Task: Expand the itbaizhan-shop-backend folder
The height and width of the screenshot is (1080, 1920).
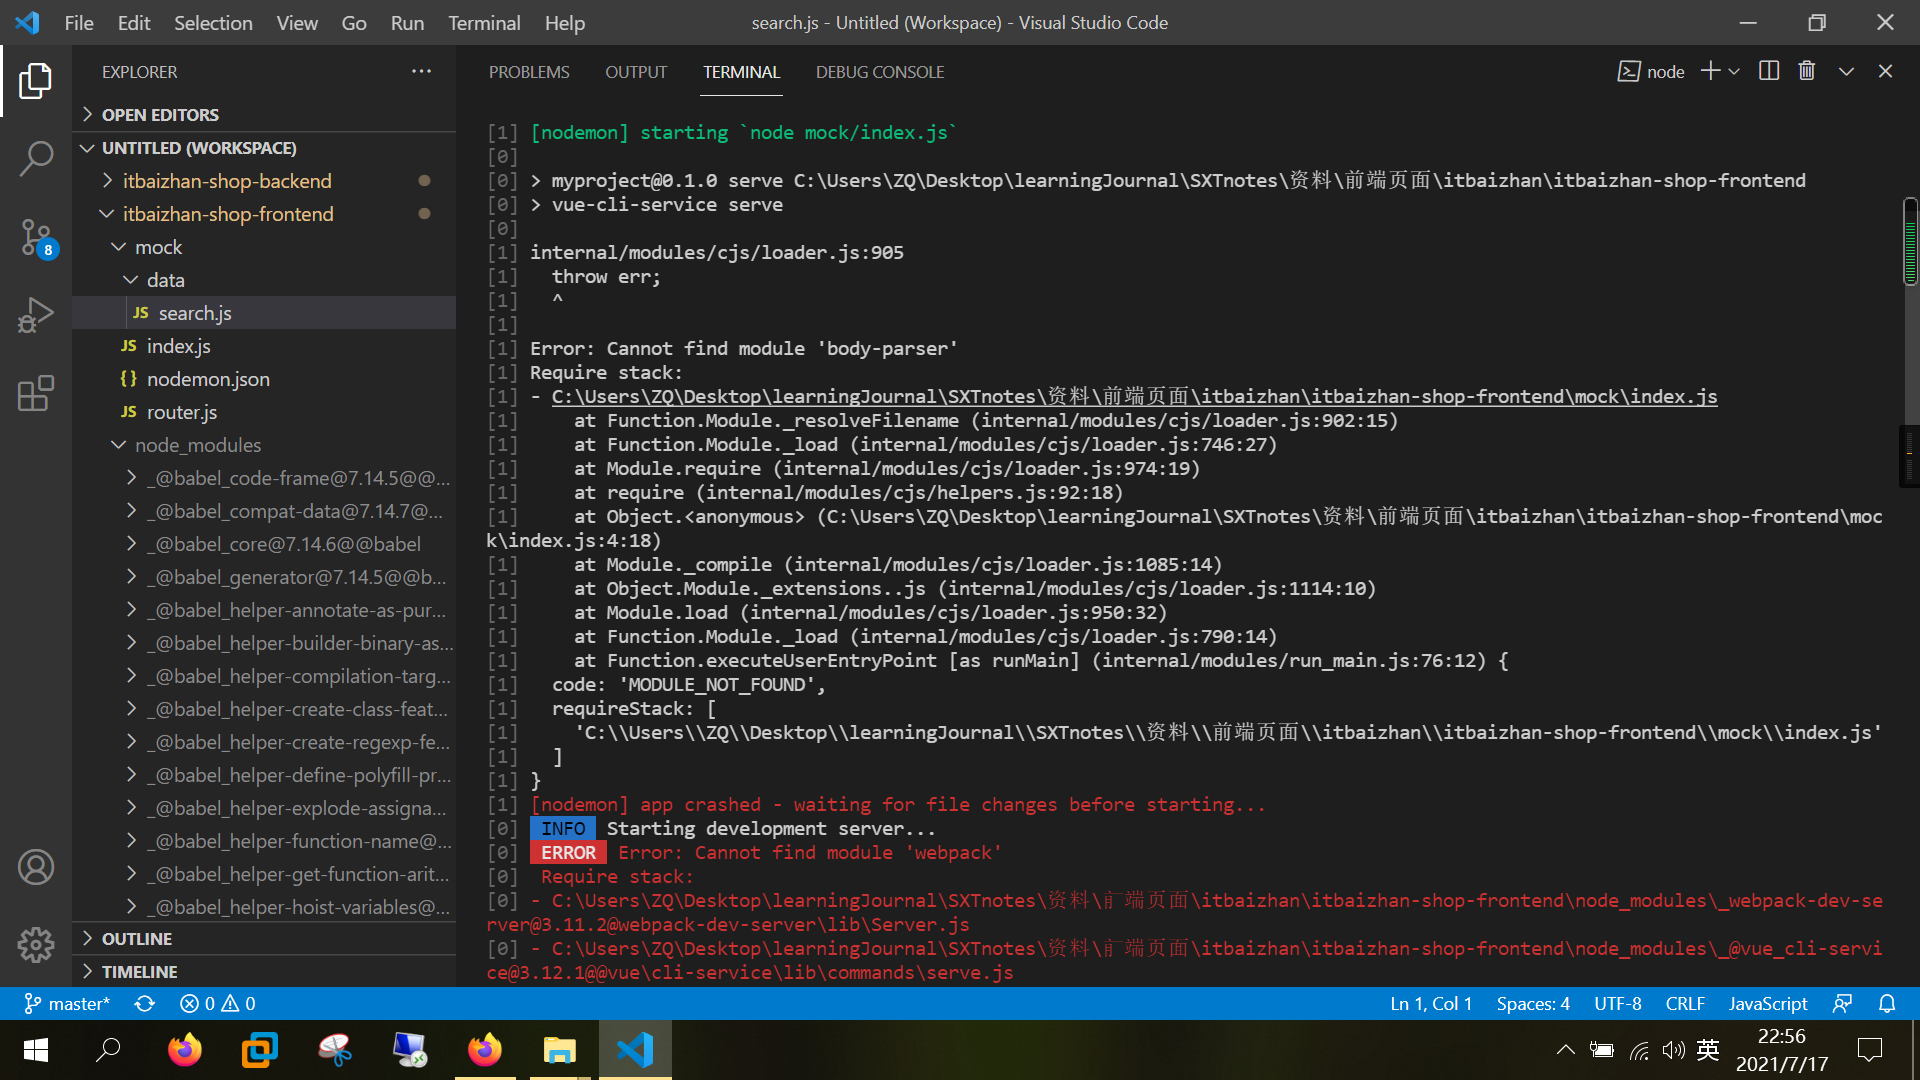Action: click(x=264, y=181)
